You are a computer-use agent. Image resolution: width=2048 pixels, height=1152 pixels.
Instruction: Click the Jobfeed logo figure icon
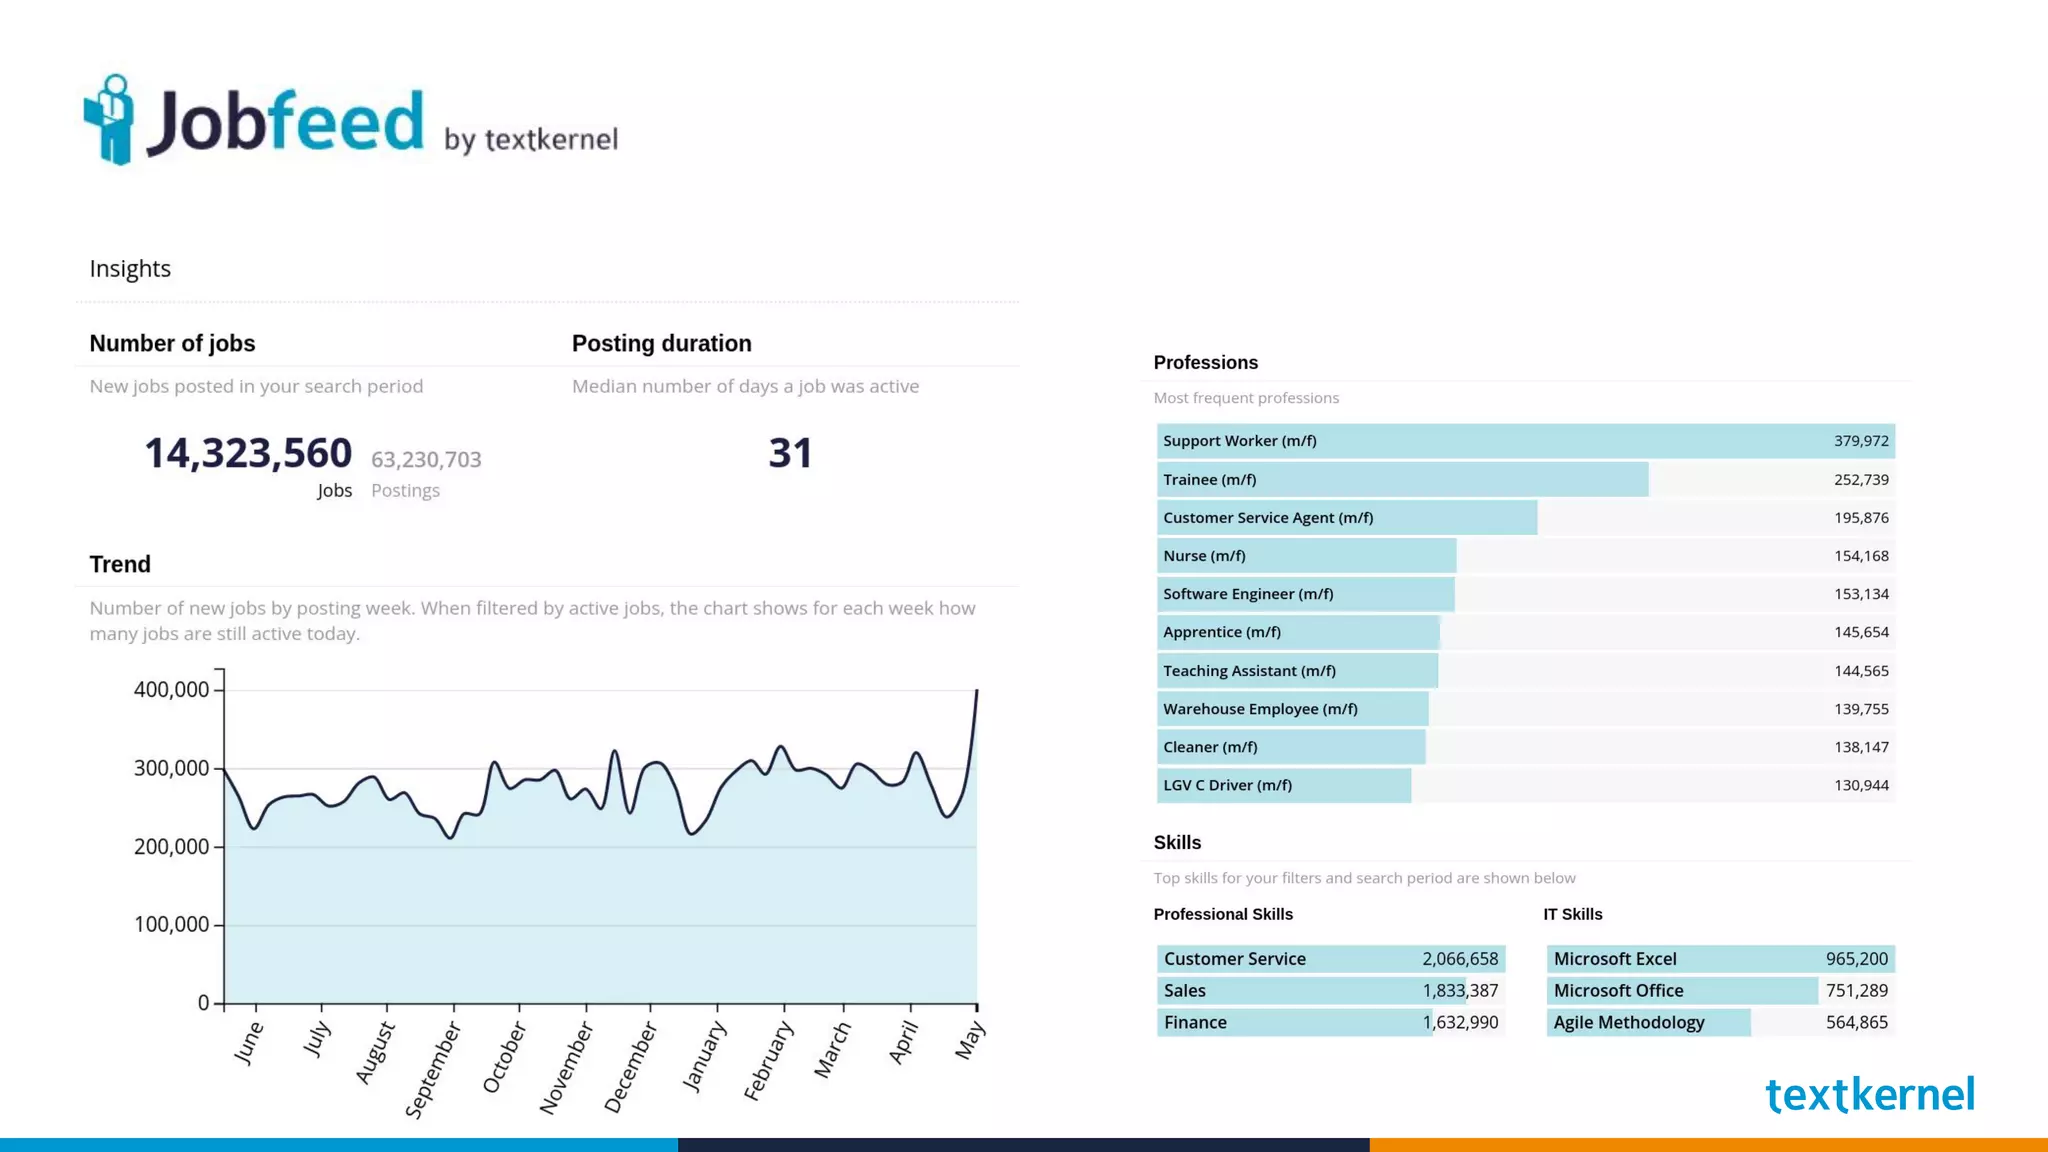(110, 120)
